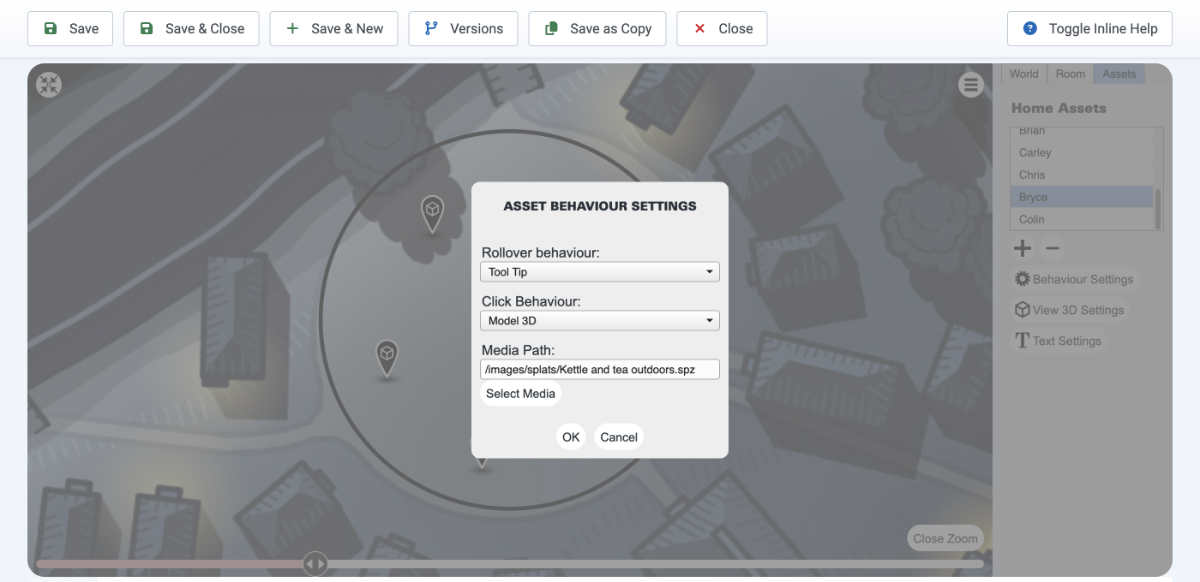Click the Save button
Viewport: 1200px width, 582px height.
[70, 29]
